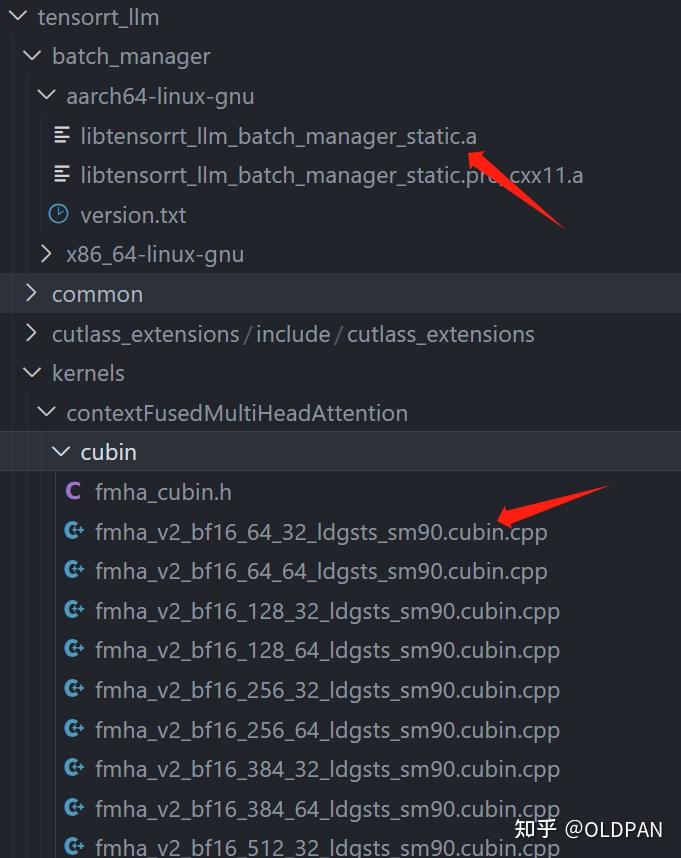Open fmha_cubin.h file
The width and height of the screenshot is (681, 858).
pos(163,492)
